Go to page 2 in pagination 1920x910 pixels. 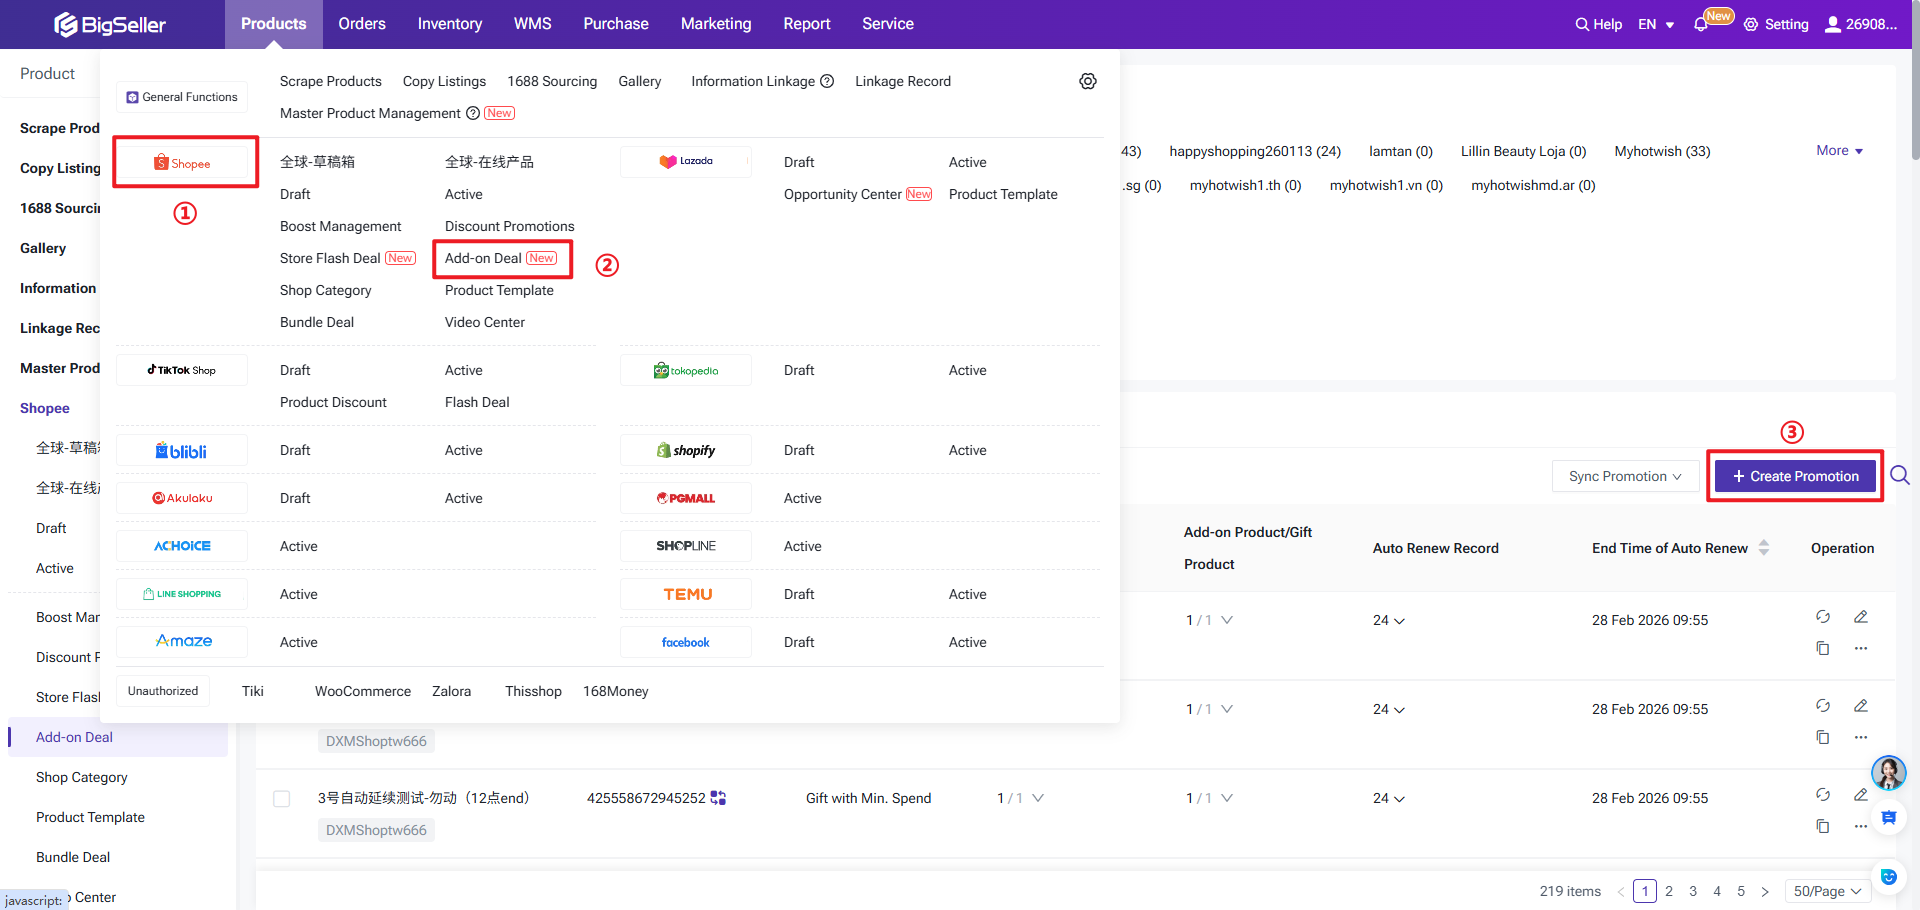pos(1669,891)
